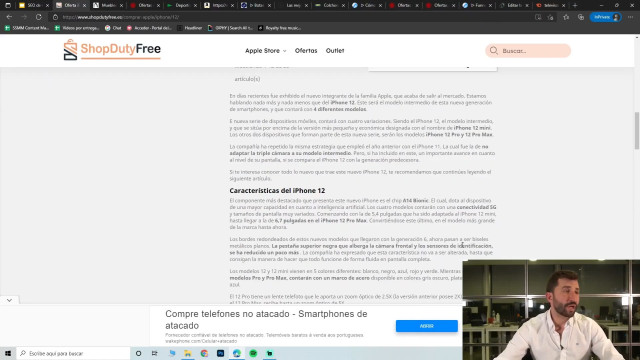The width and height of the screenshot is (640, 360).
Task: Open the Outlet menu item
Action: click(x=335, y=51)
